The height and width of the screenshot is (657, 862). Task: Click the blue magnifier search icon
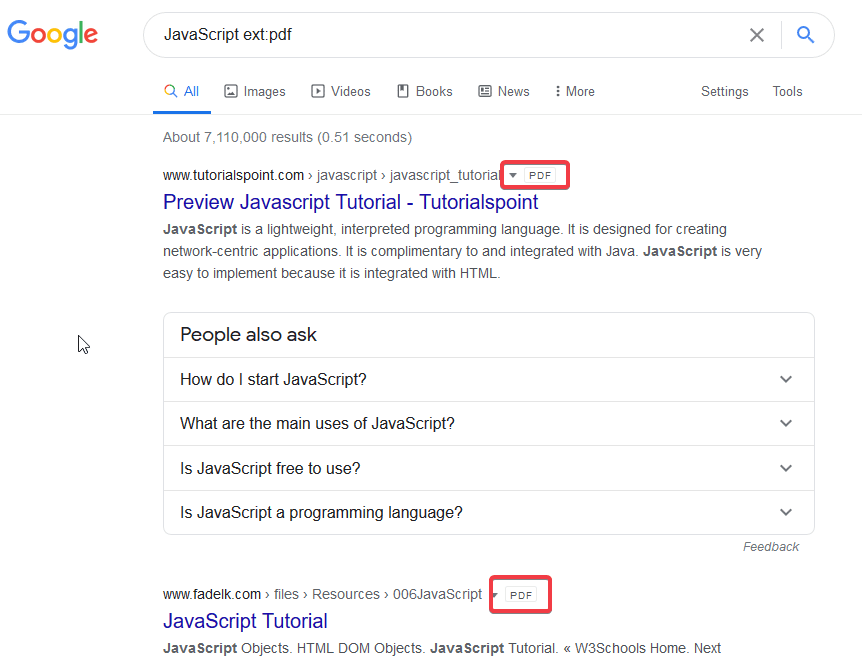point(805,35)
